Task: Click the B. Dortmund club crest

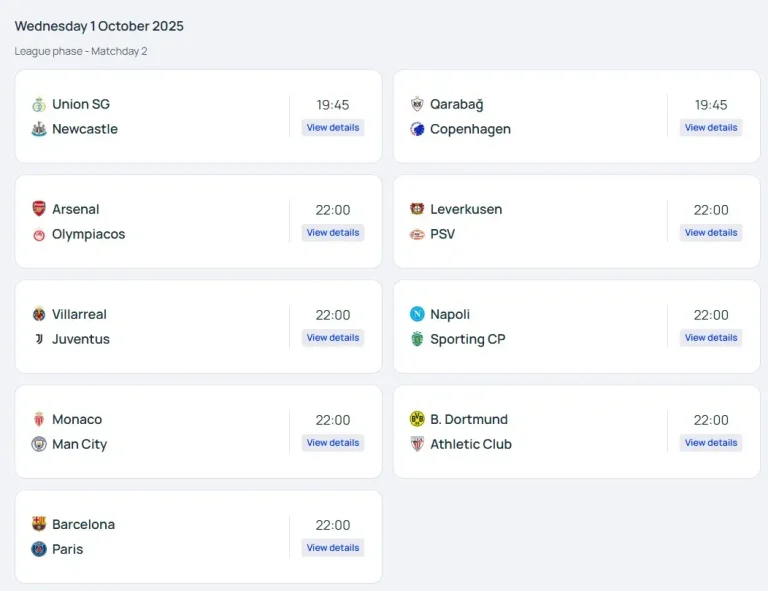Action: point(417,419)
